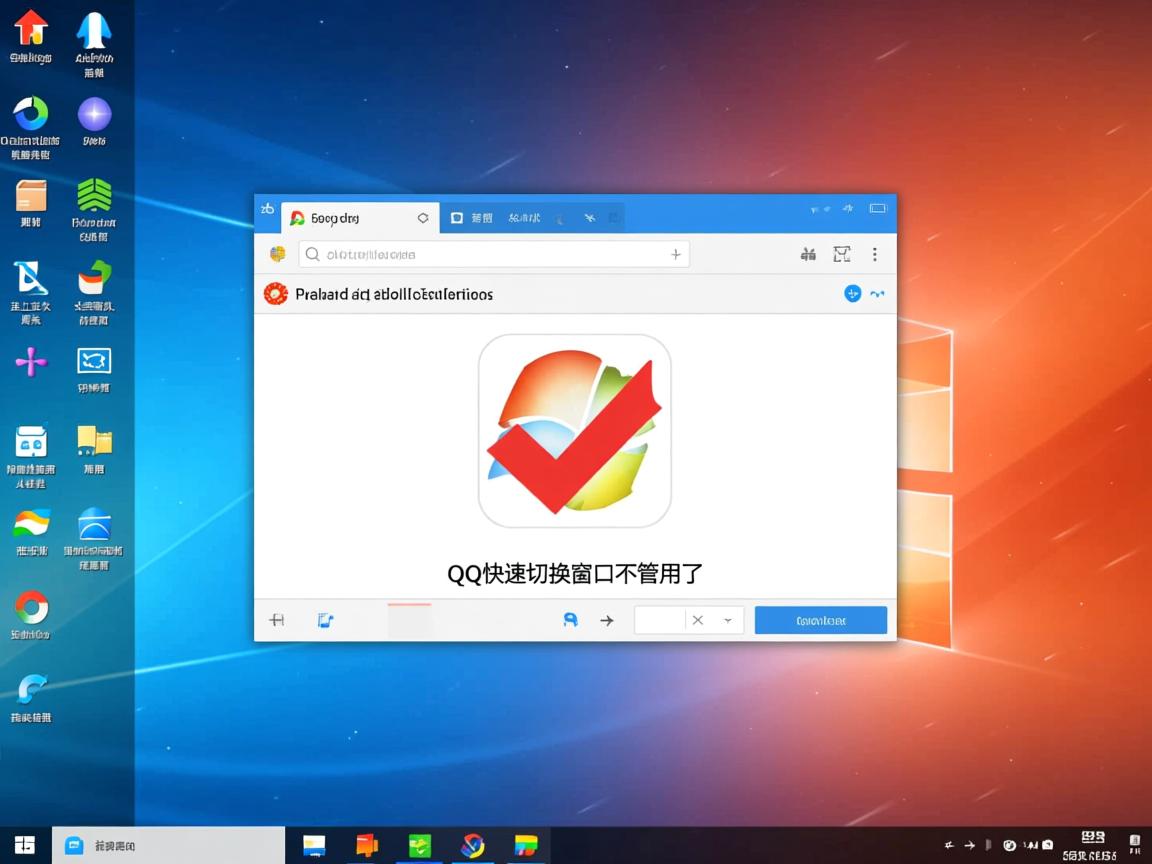Open the extensions puzzle icon left of address bar
This screenshot has width=1152, height=864.
coord(277,254)
